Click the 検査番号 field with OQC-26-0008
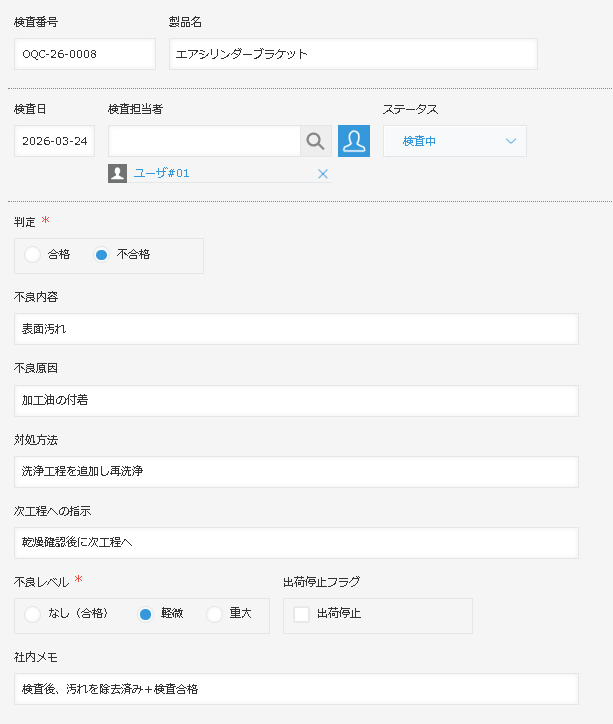 85,54
